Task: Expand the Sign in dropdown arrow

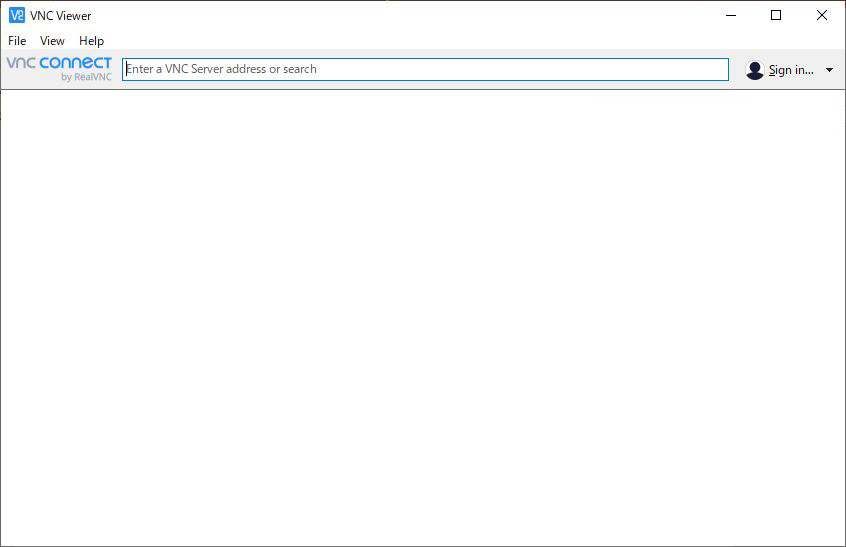Action: pos(829,70)
